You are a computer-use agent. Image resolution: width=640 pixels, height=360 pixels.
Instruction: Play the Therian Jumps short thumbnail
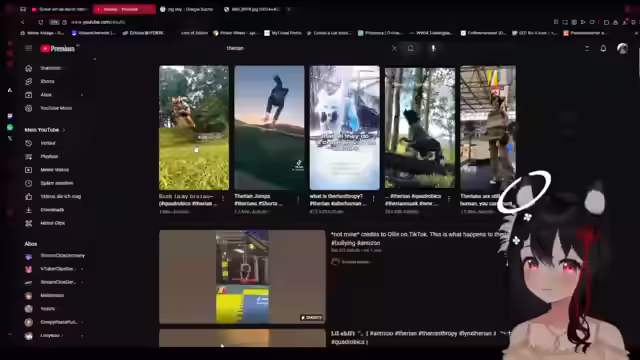pyautogui.click(x=269, y=128)
